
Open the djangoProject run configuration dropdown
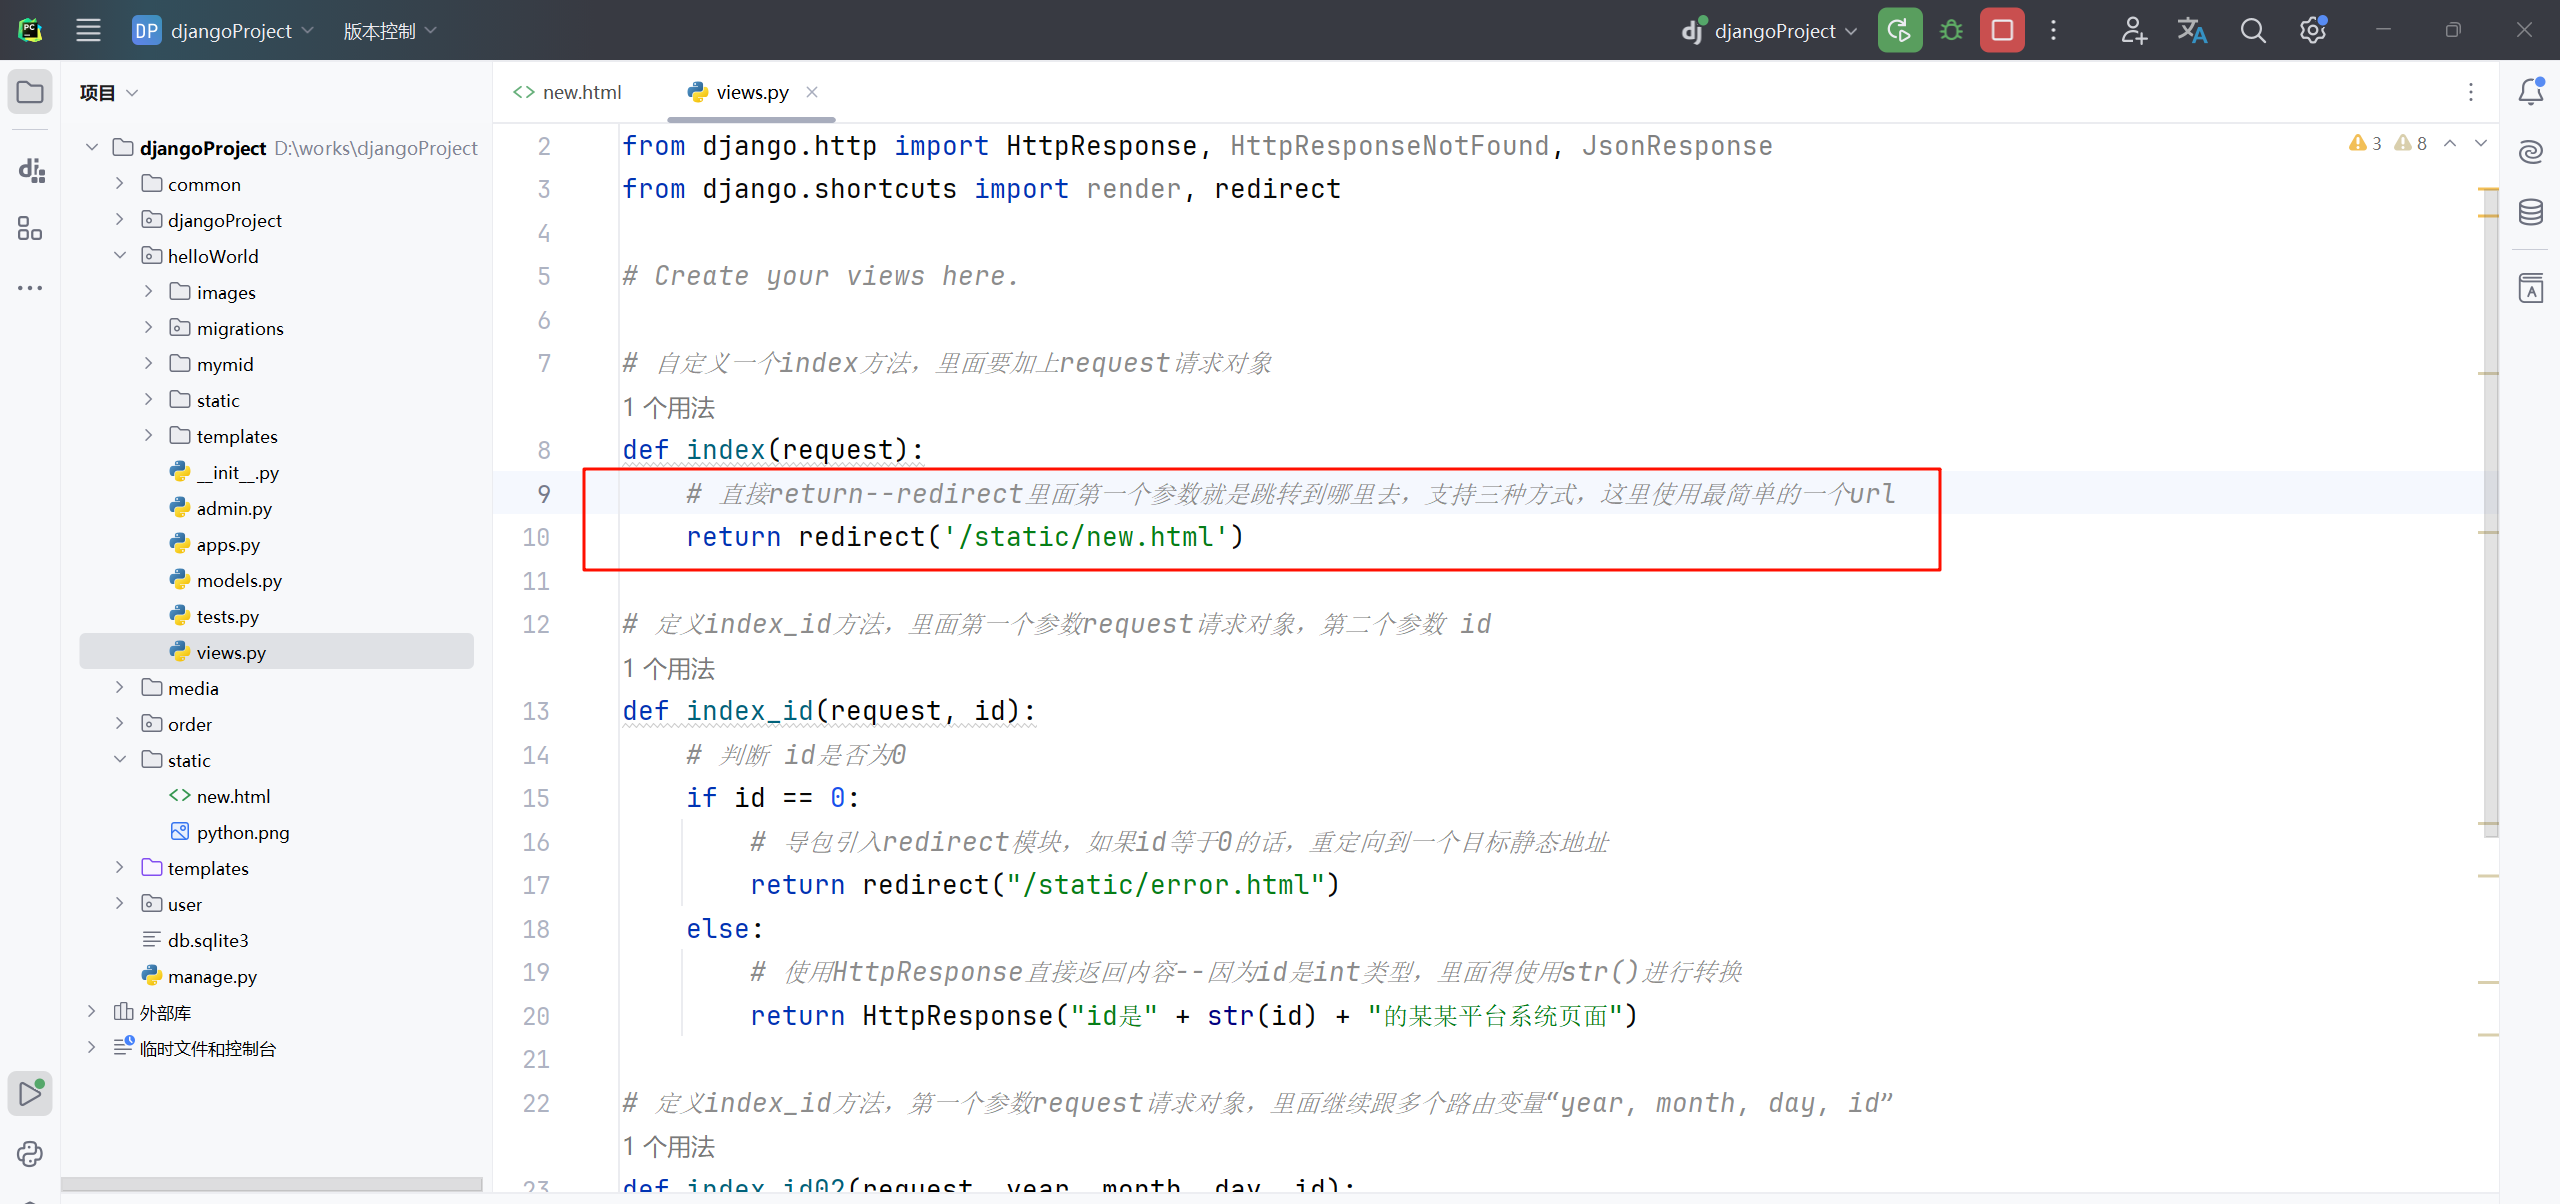click(1769, 30)
